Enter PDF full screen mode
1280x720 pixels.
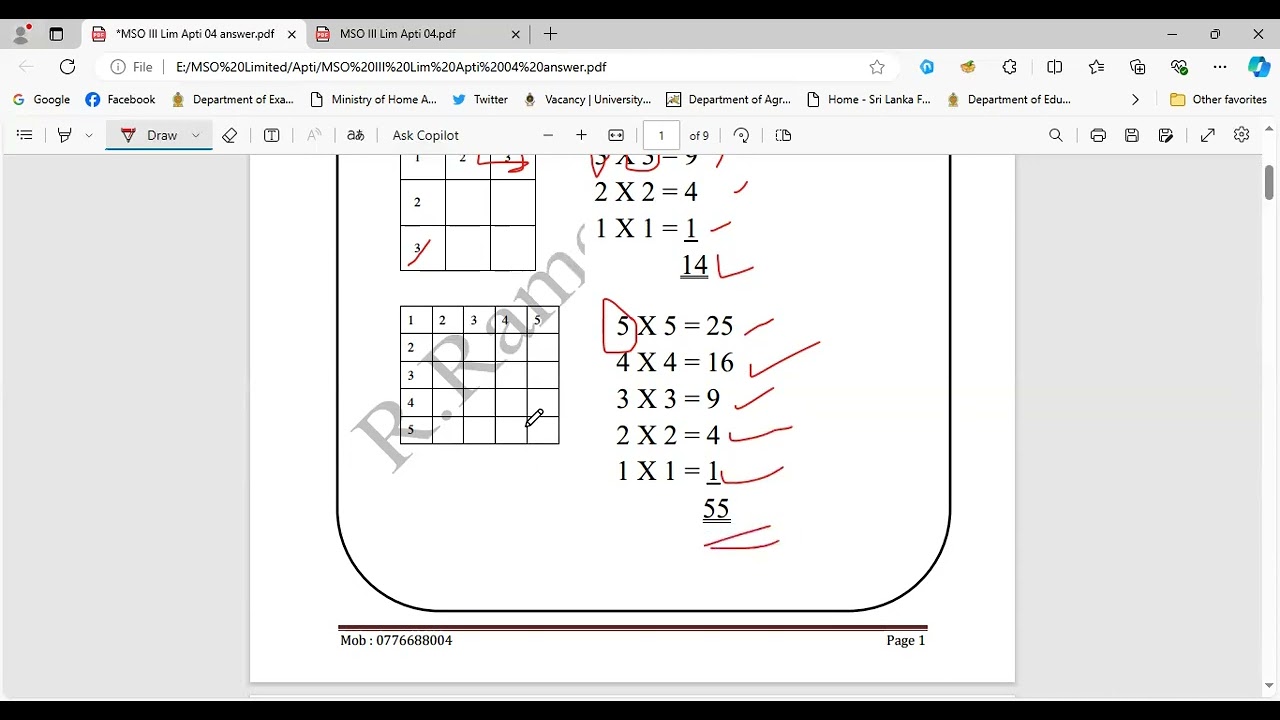tap(1208, 135)
